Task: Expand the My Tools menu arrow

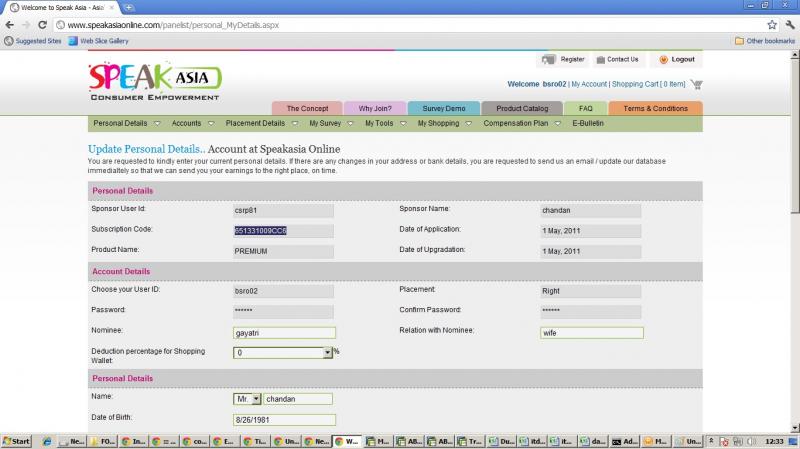Action: coord(403,123)
